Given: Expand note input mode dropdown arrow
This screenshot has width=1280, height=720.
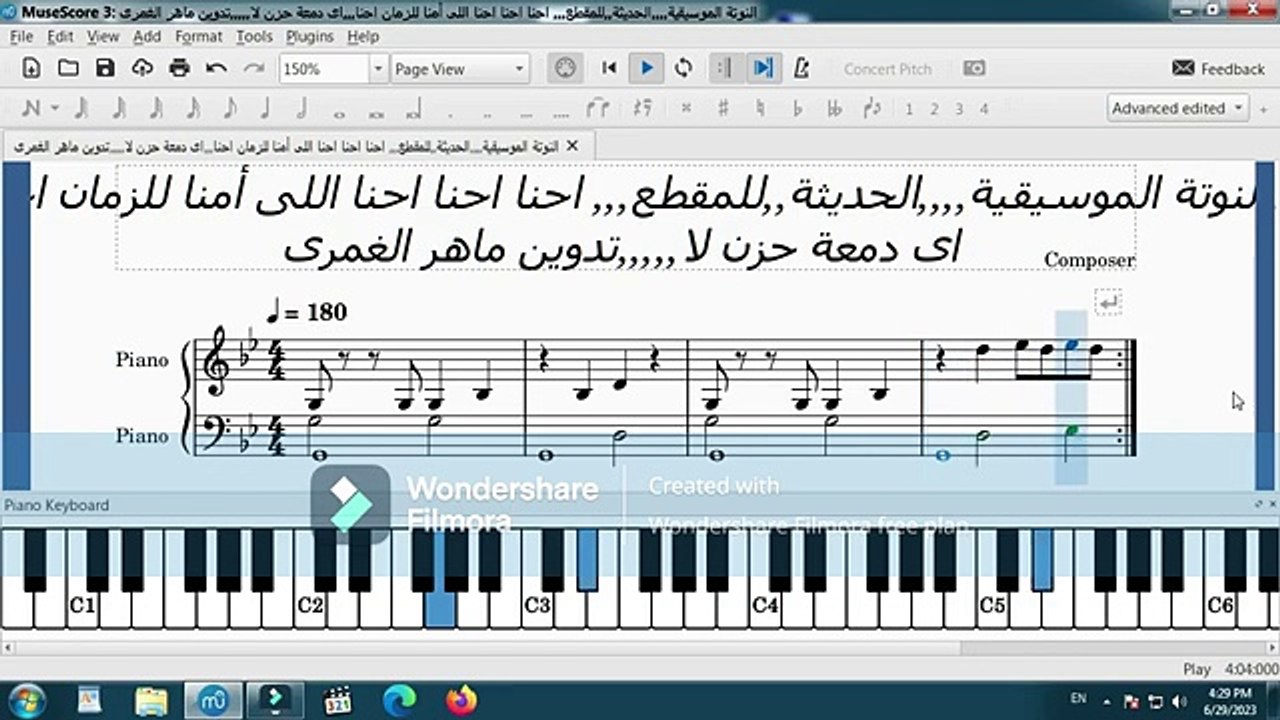Looking at the screenshot, I should [x=54, y=108].
